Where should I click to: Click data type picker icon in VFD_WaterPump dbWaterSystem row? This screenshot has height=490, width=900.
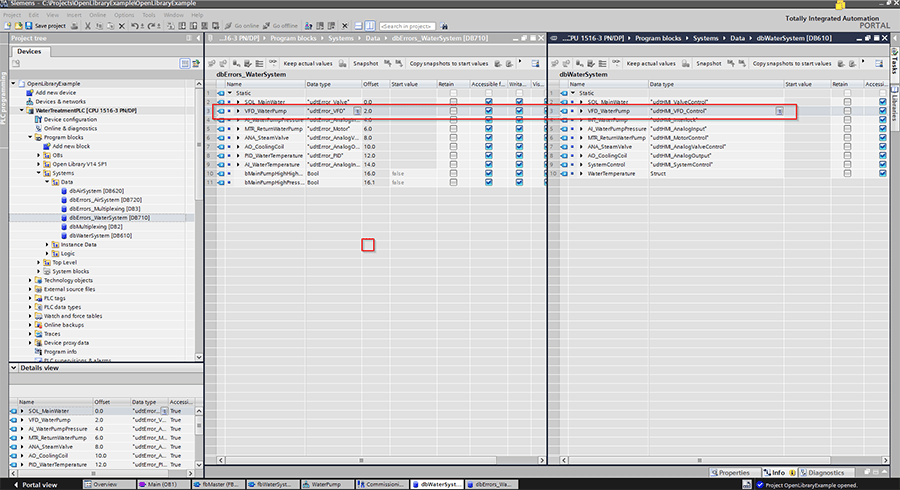[x=779, y=111]
